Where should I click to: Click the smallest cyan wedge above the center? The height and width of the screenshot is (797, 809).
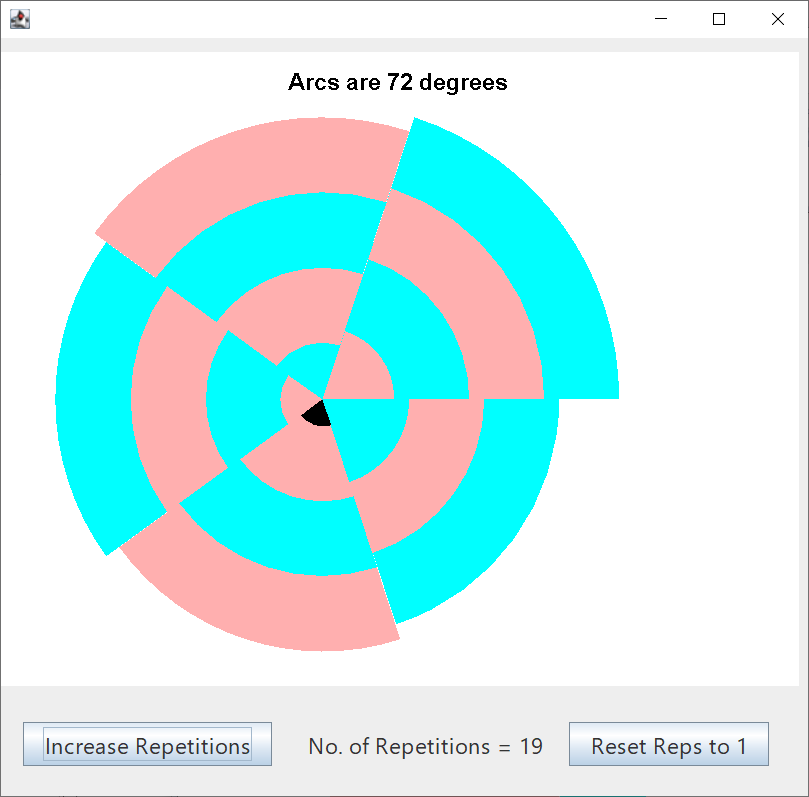point(305,365)
